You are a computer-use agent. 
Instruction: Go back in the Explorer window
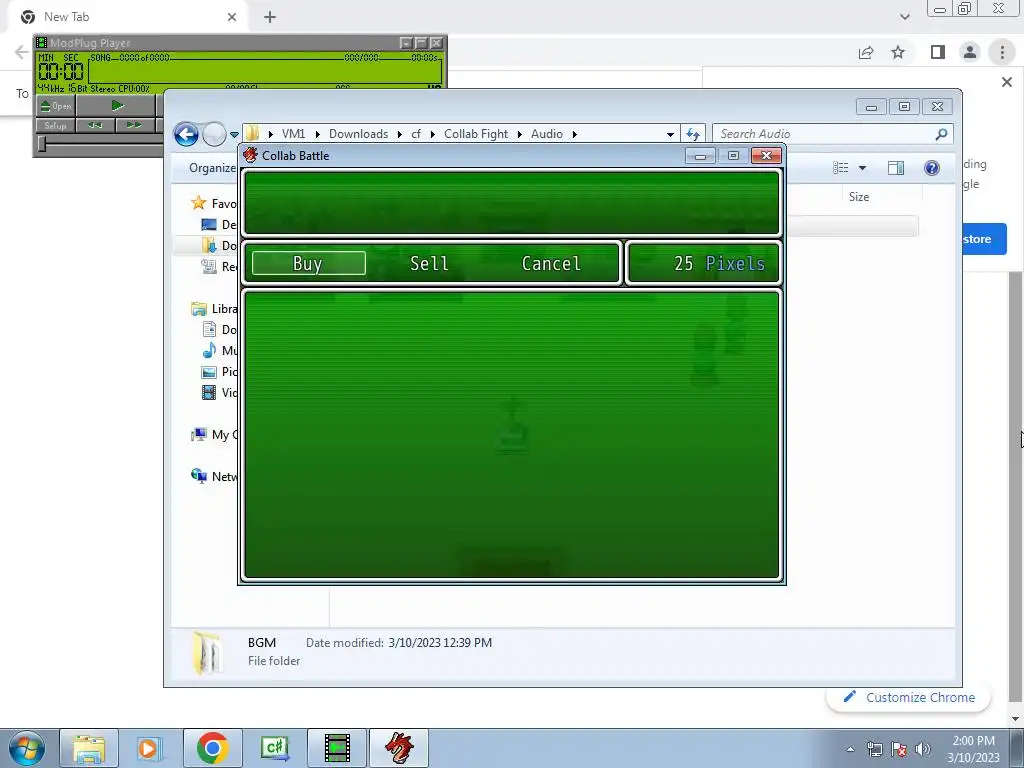click(186, 135)
